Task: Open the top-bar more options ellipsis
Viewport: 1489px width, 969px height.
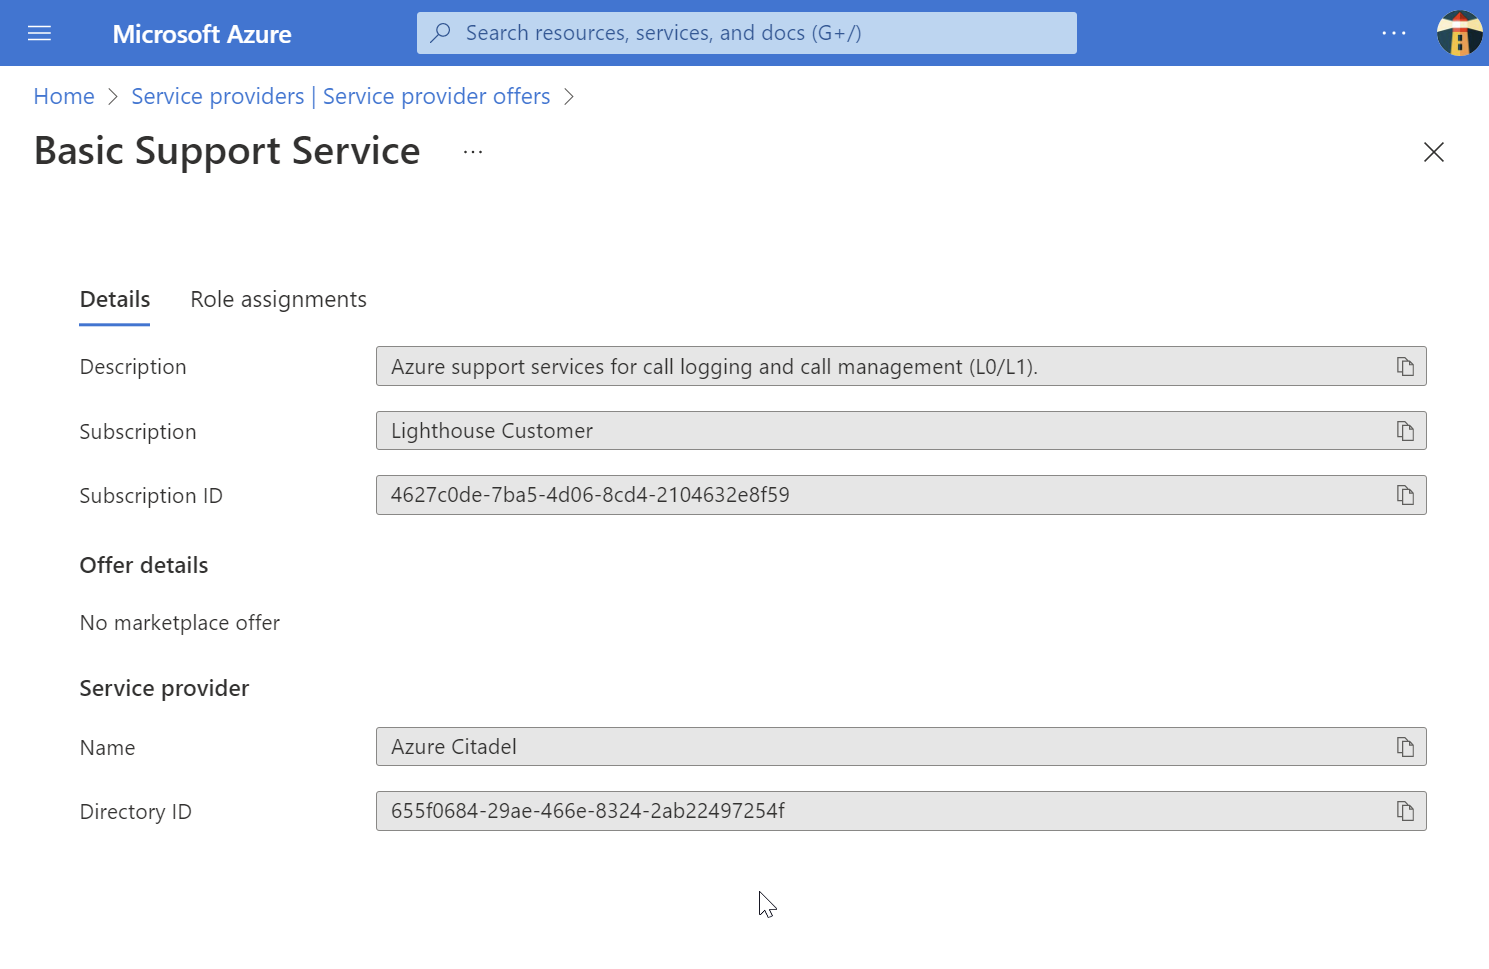Action: pos(1393,33)
